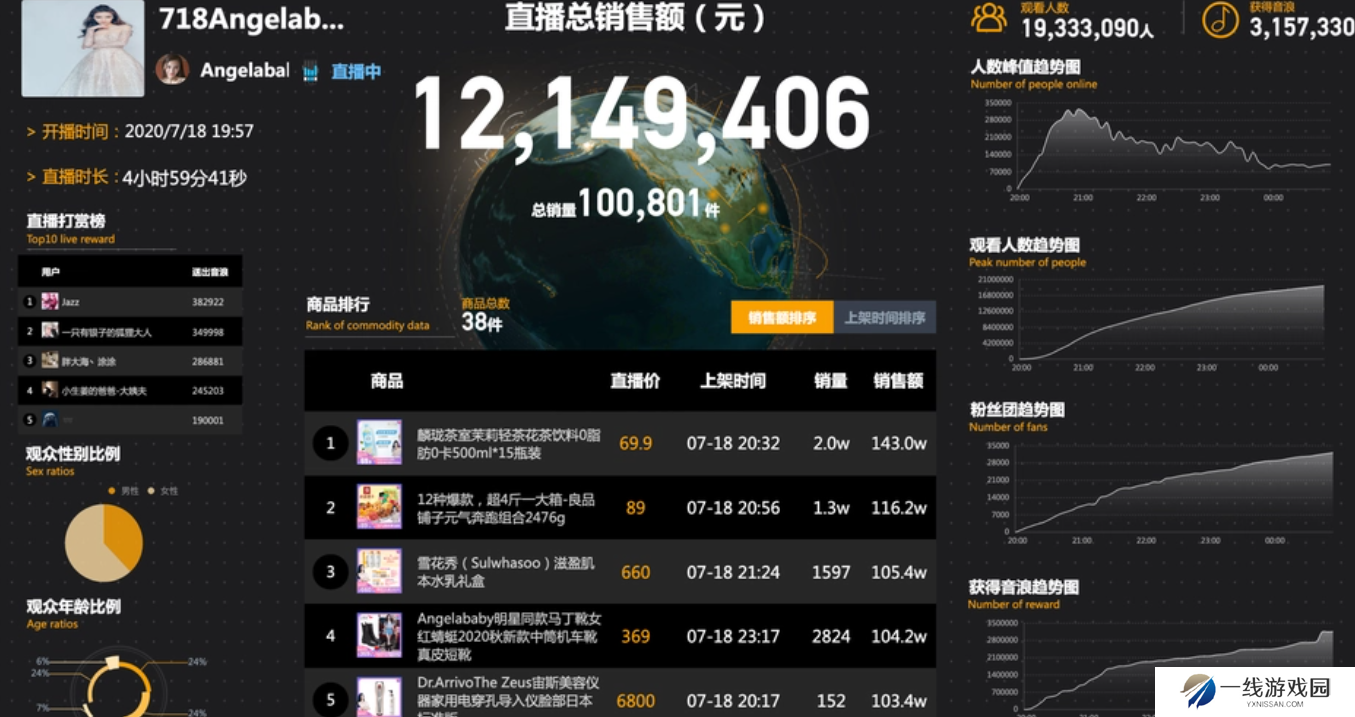Click the 女性 legend dot

click(151, 491)
